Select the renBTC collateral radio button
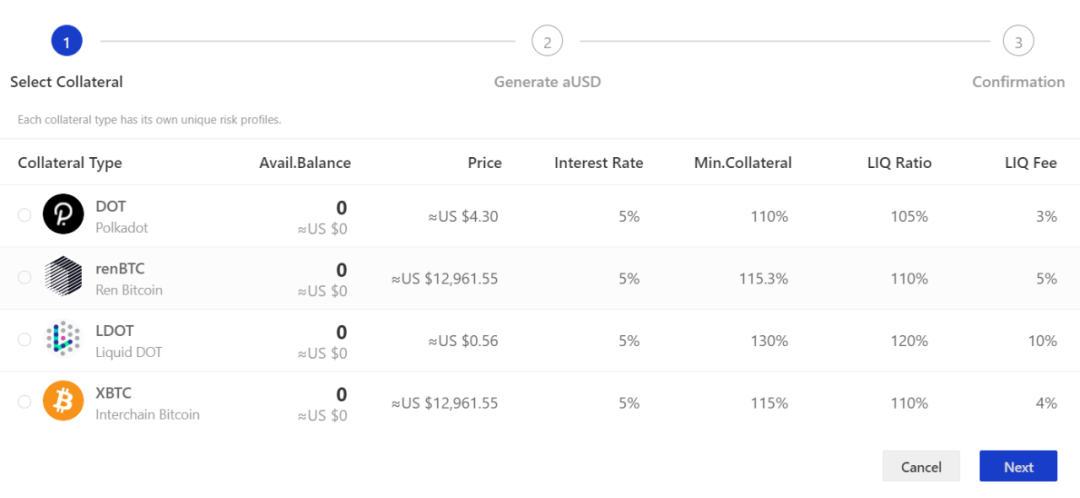 (x=25, y=277)
